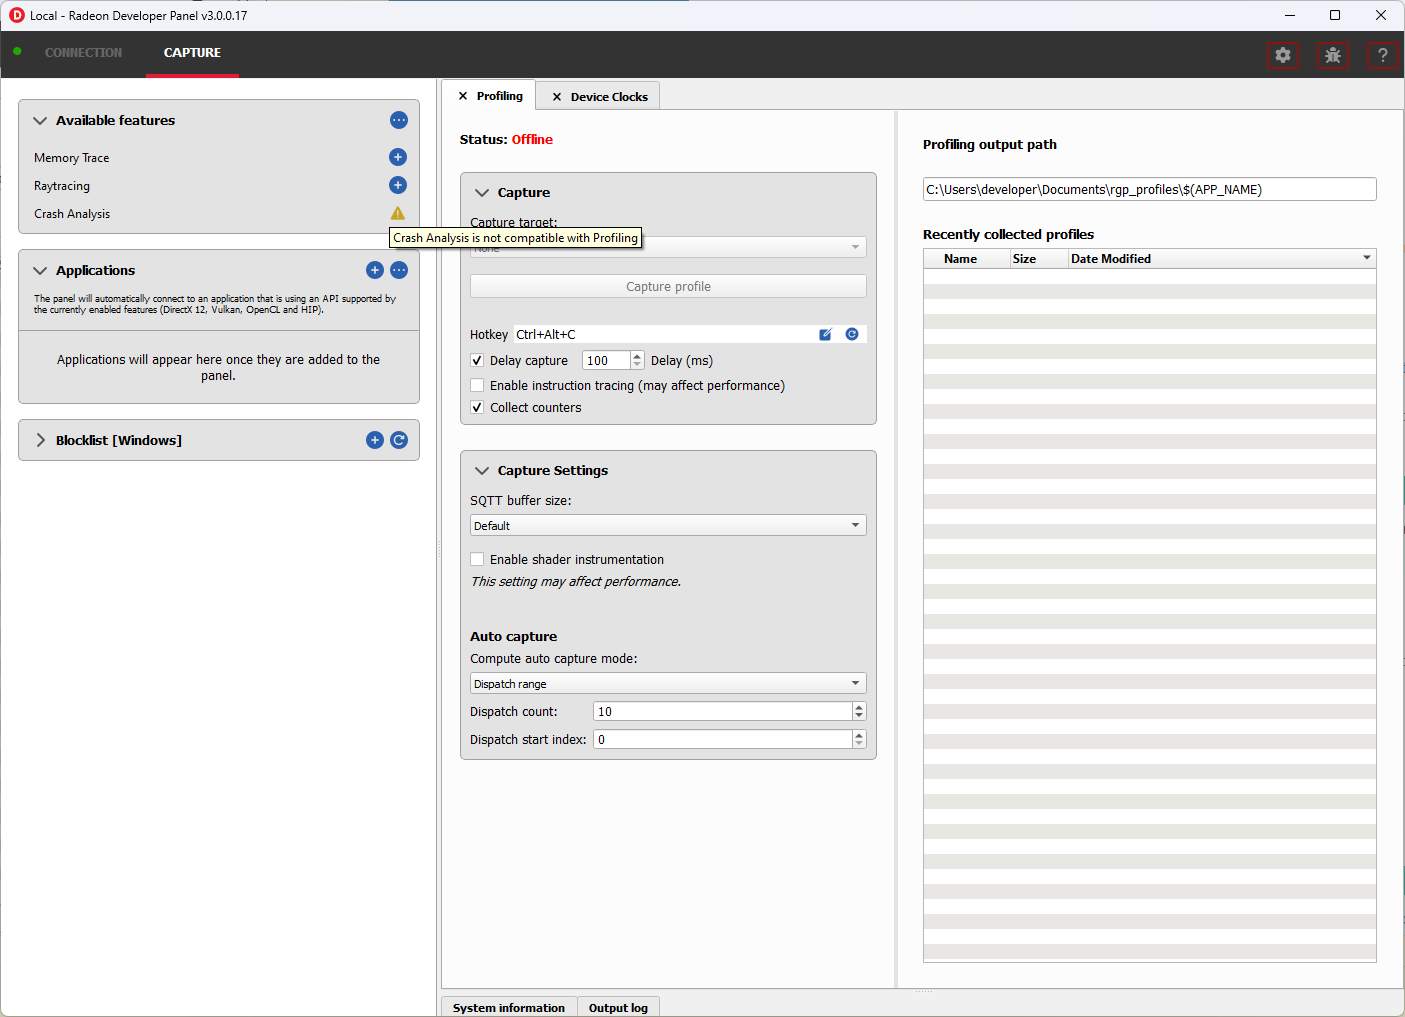
Task: Open the SQTT buffer size dropdown
Action: pos(668,525)
